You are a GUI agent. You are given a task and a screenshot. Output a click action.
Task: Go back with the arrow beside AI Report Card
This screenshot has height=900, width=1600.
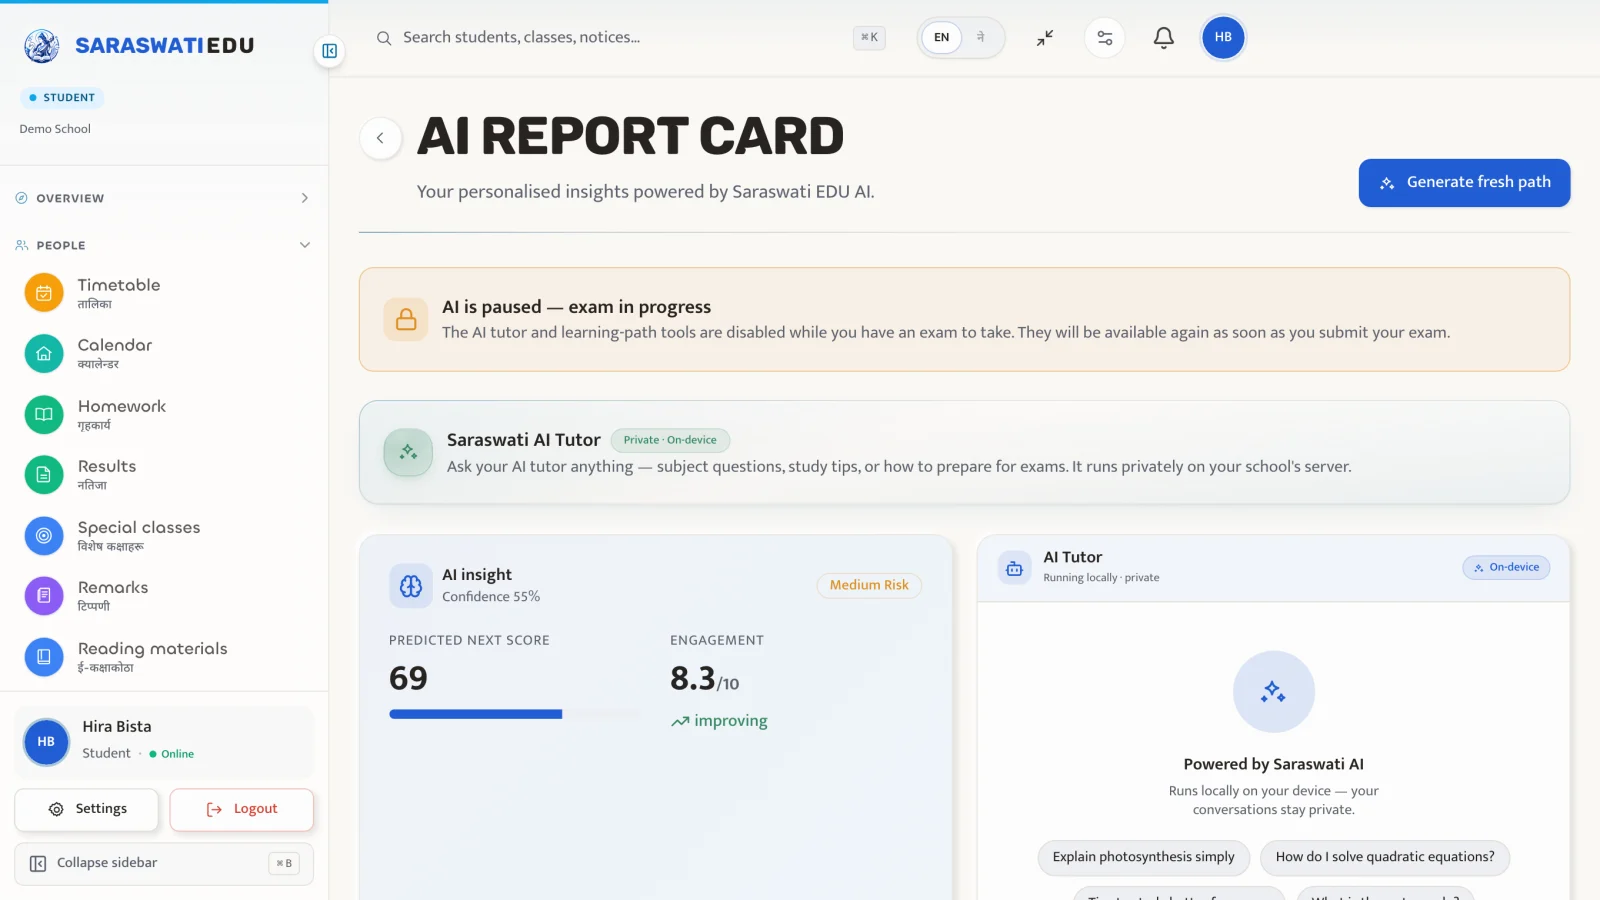tap(381, 138)
